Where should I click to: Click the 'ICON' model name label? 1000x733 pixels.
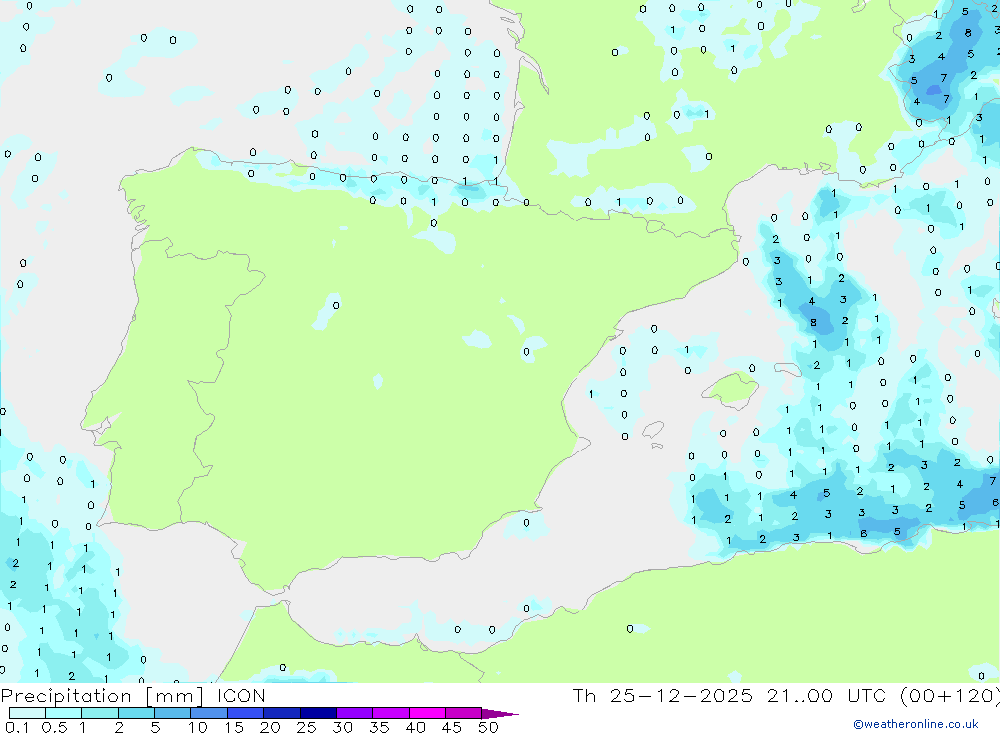(x=241, y=695)
